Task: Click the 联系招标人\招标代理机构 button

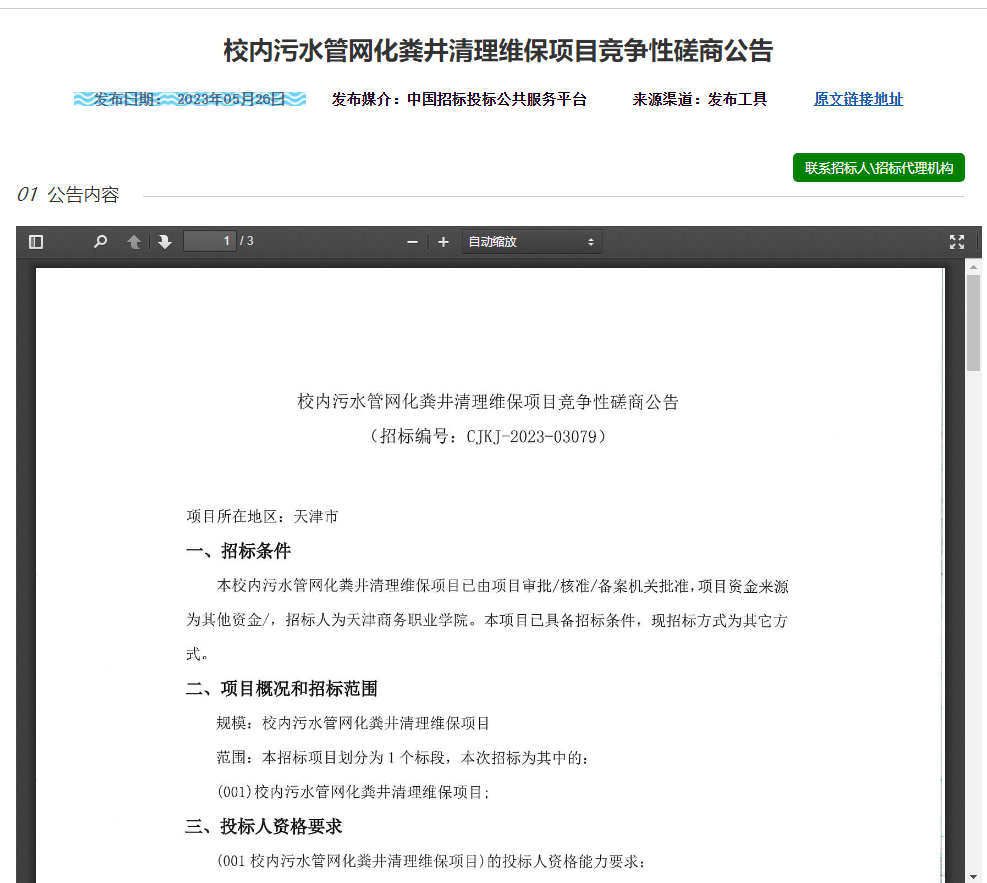Action: 878,168
